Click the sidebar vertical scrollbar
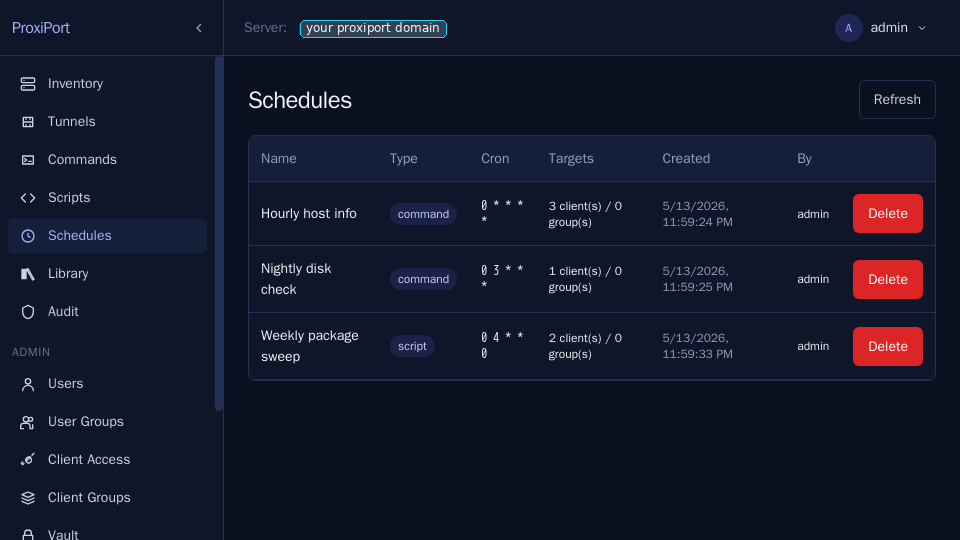Screen dimensions: 960x540 [219, 233]
